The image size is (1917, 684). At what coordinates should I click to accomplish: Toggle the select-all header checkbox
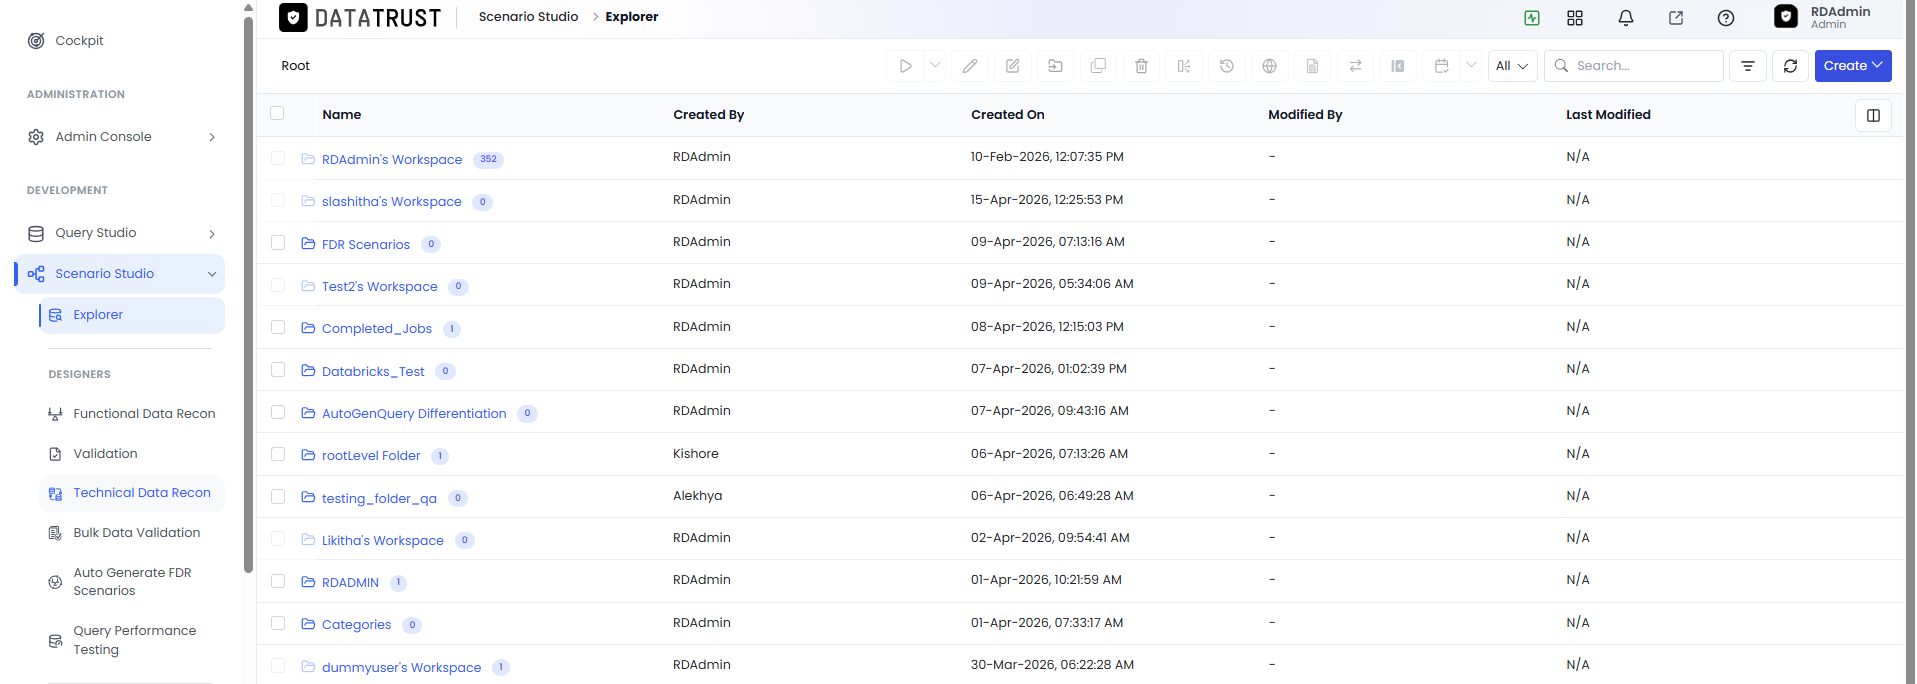tap(277, 113)
